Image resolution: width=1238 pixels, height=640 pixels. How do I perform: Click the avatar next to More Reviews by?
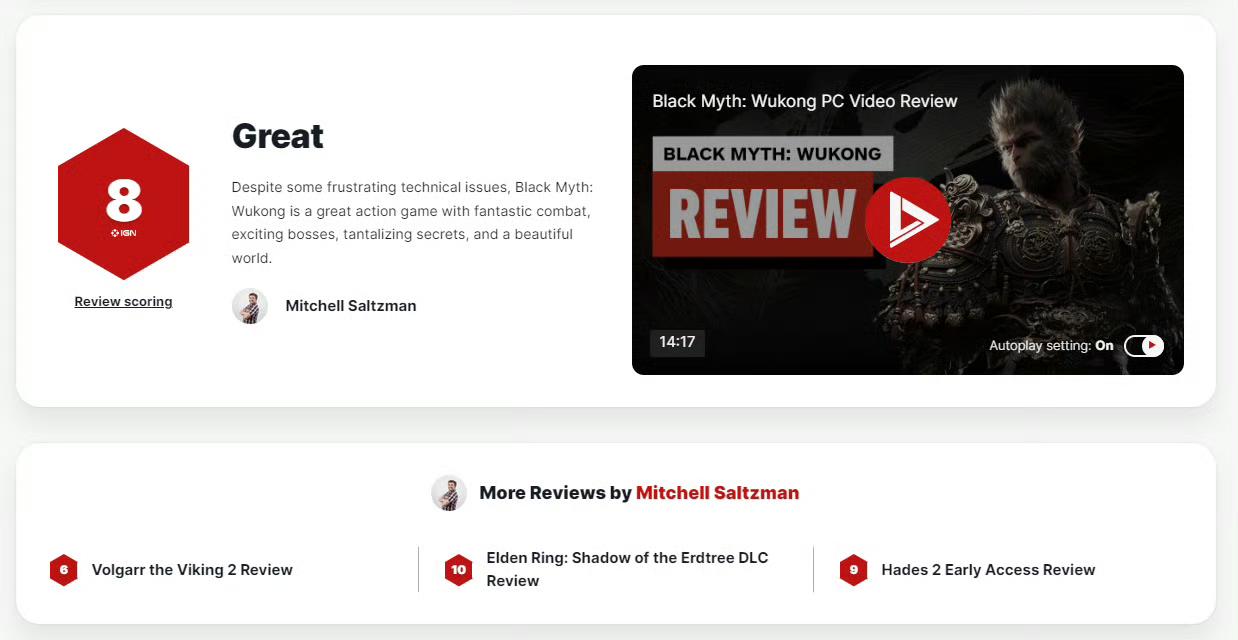click(x=449, y=493)
